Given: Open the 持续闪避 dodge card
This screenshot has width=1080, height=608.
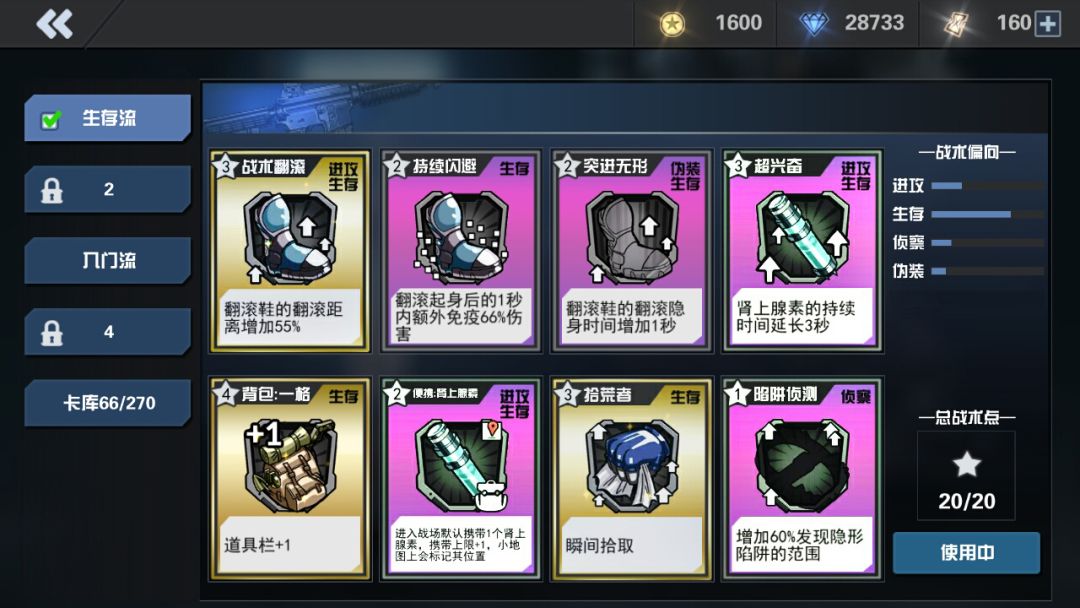Looking at the screenshot, I should [460, 251].
